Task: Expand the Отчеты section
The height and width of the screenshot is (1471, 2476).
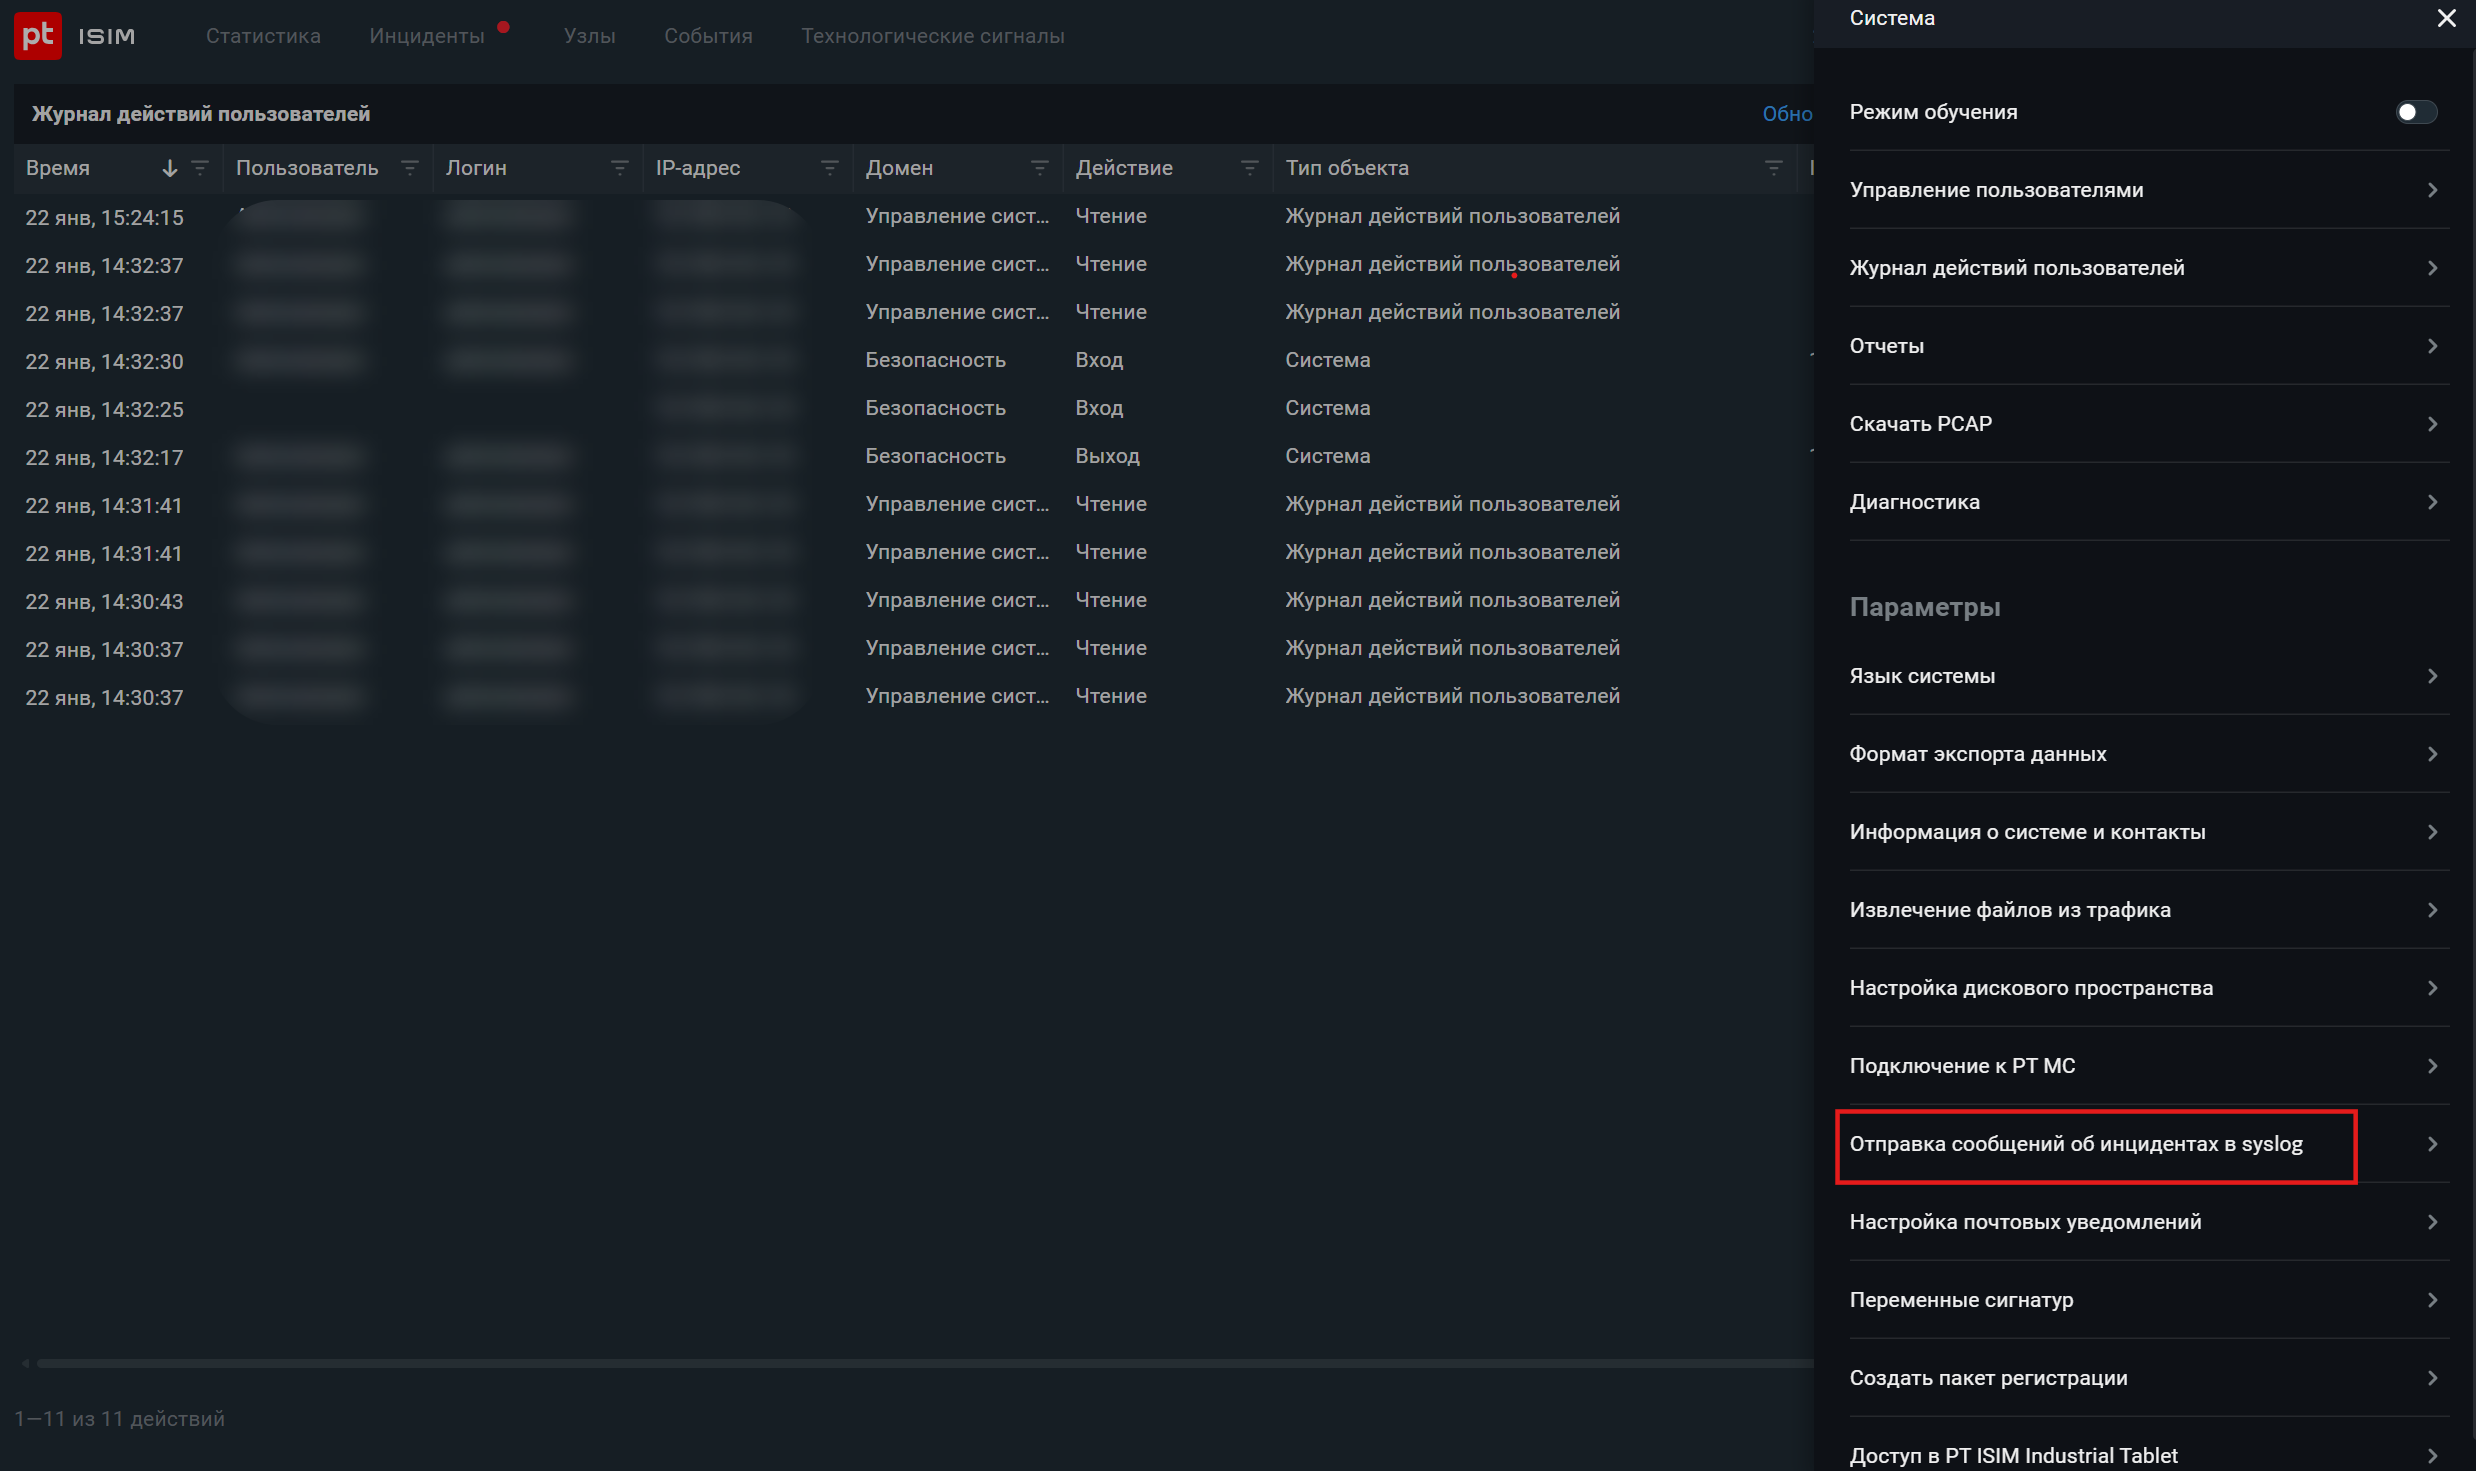Action: point(2144,346)
